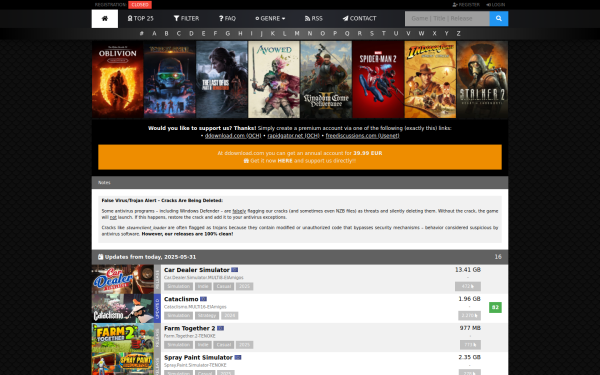The width and height of the screenshot is (600, 375).
Task: Open the Oblivion cover art
Action: point(117,80)
